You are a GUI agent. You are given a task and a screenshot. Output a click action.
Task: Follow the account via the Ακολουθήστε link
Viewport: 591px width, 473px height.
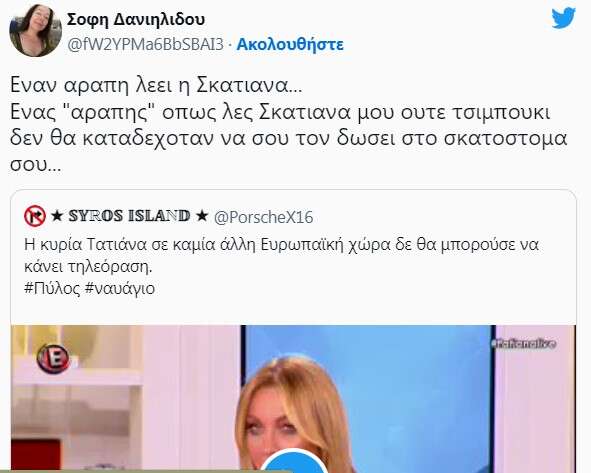click(x=290, y=44)
